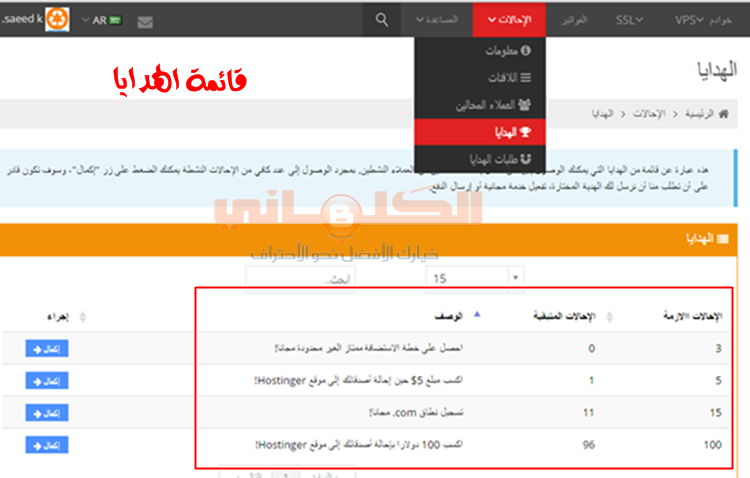The image size is (750, 478).
Task: Click the ابحث search input field
Action: coord(300,278)
